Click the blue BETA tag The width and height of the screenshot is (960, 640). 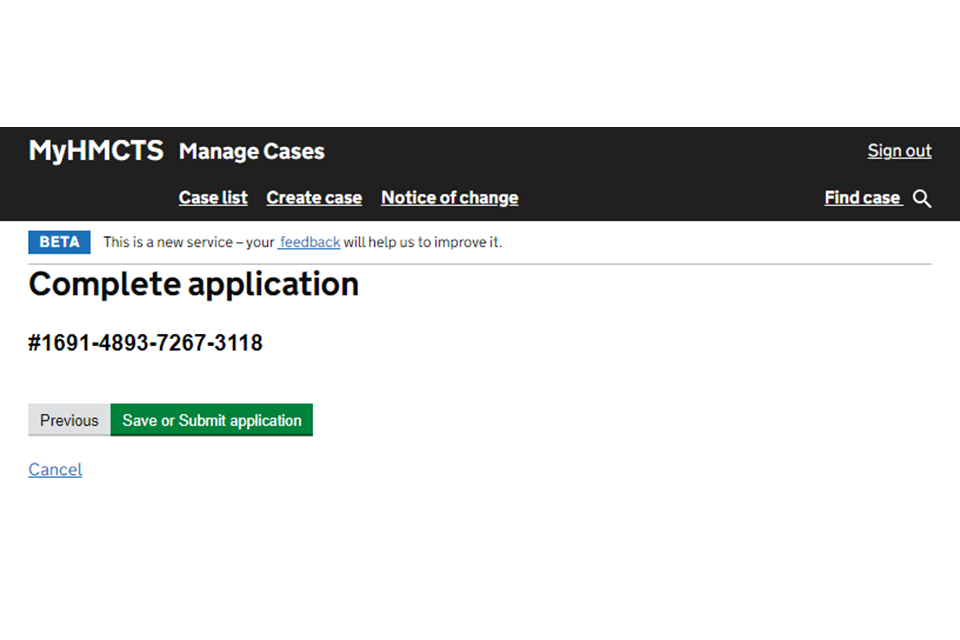tap(59, 242)
